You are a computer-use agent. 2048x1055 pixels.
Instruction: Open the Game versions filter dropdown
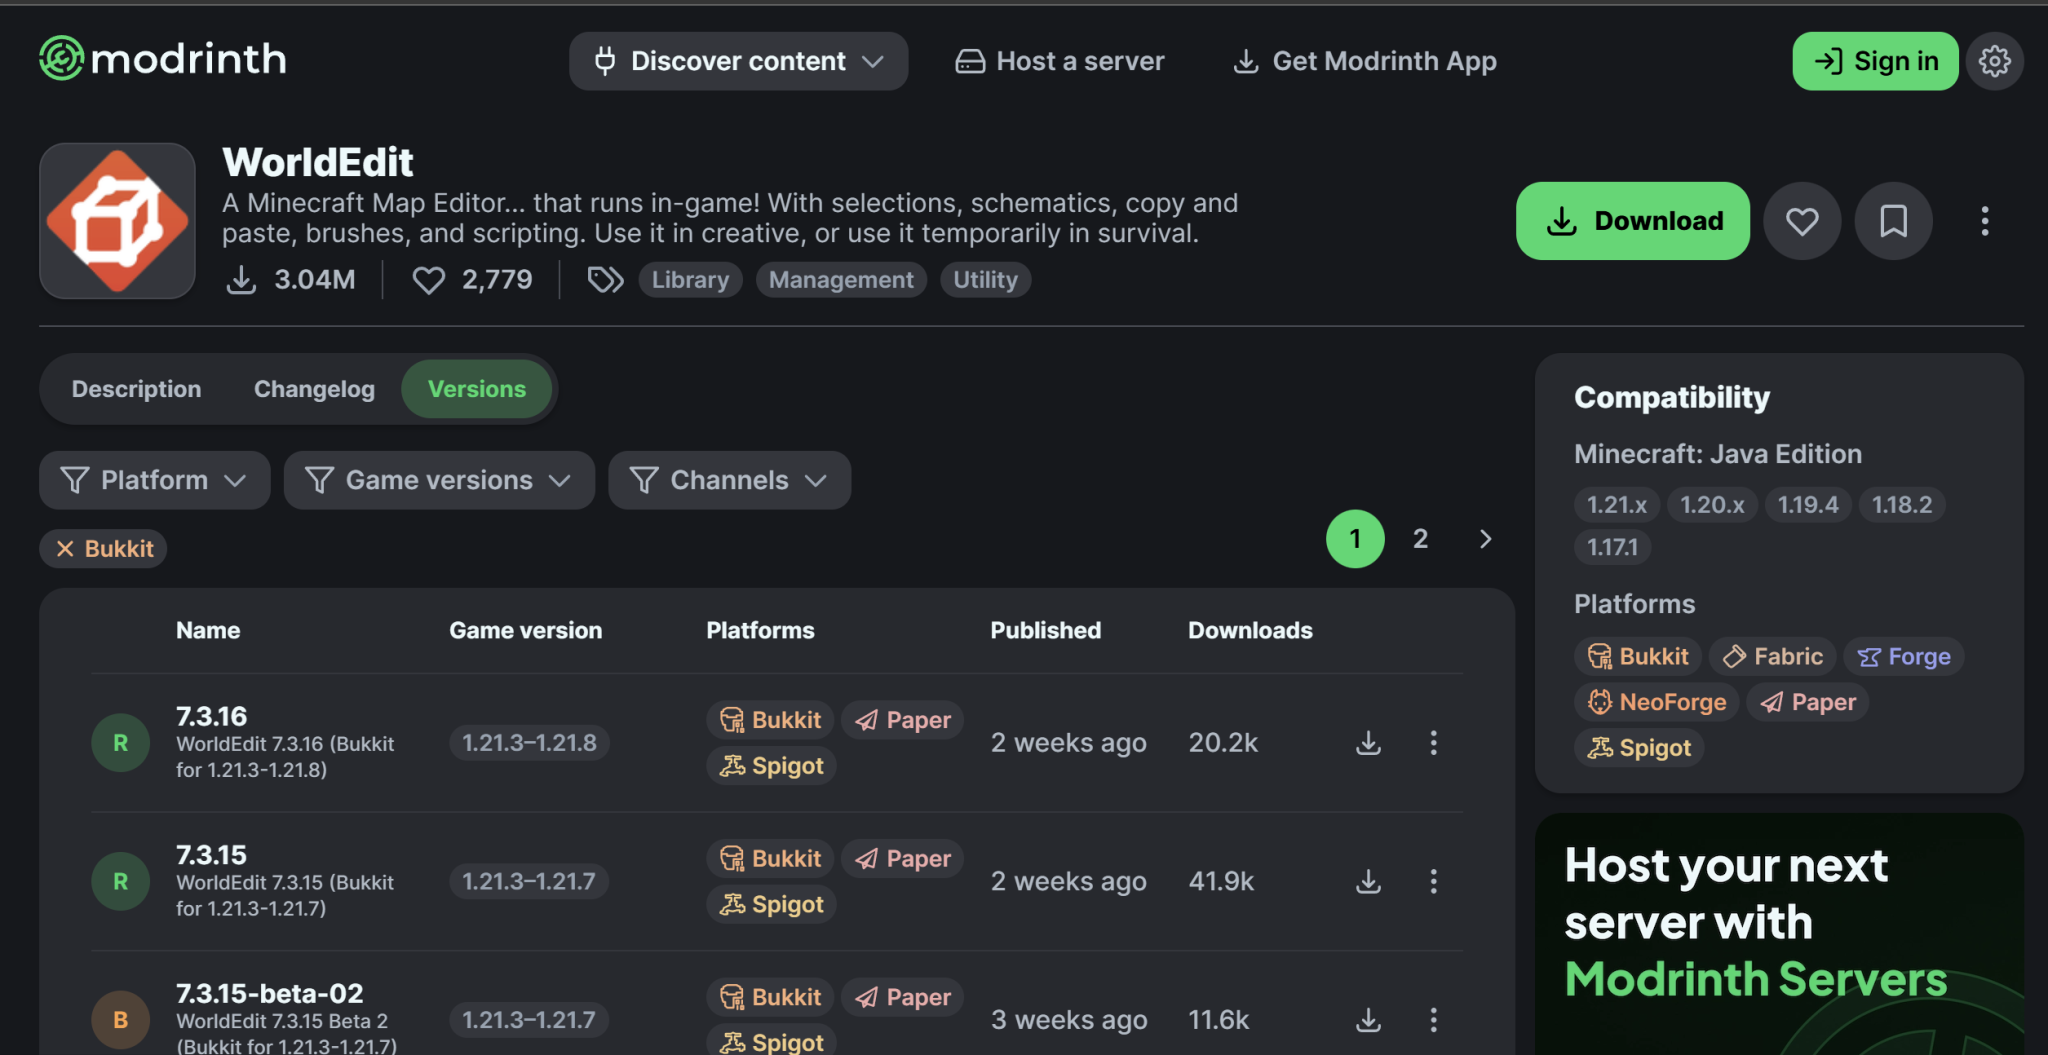pos(438,480)
